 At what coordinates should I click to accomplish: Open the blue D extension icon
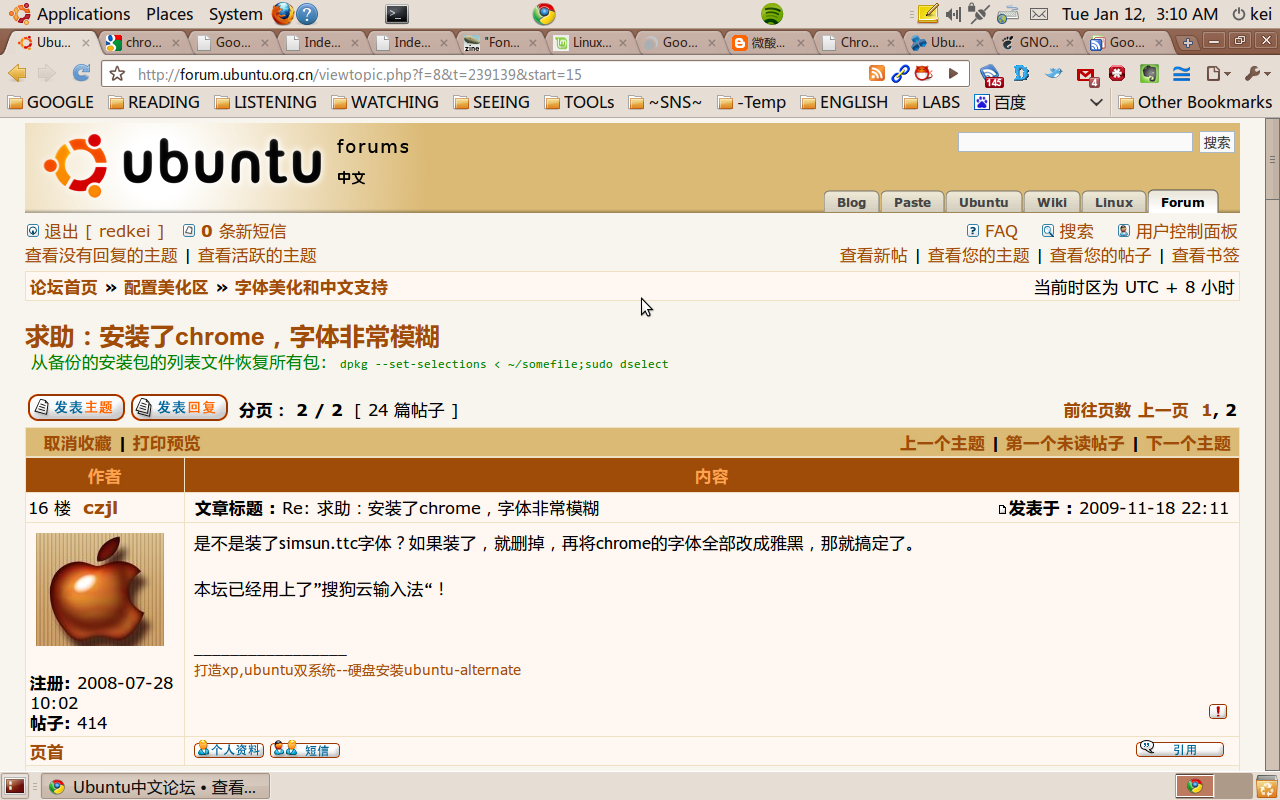pyautogui.click(x=1022, y=74)
